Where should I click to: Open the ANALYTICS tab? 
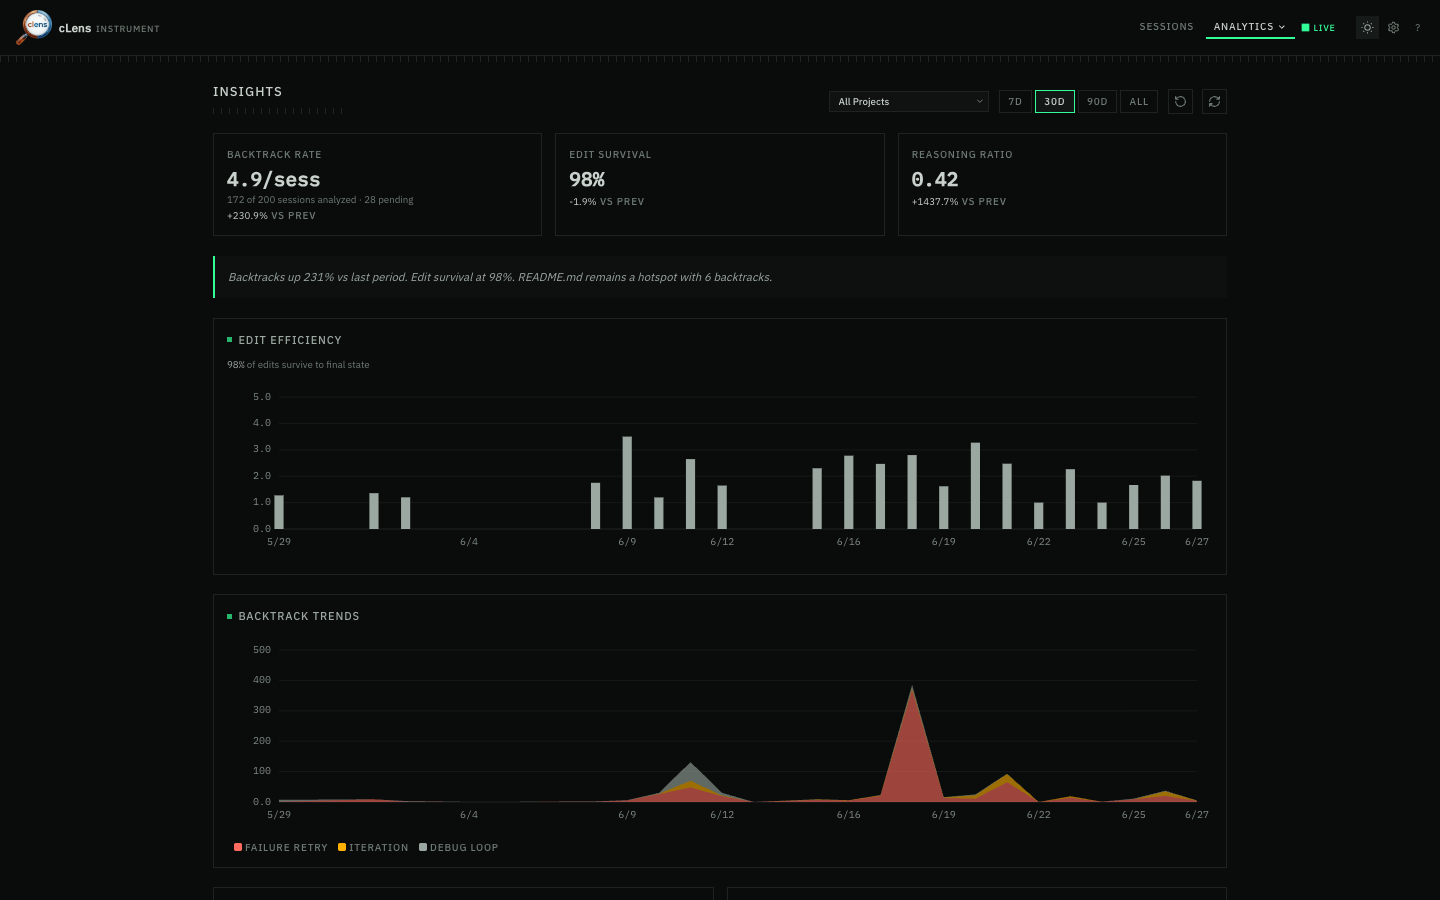1250,27
